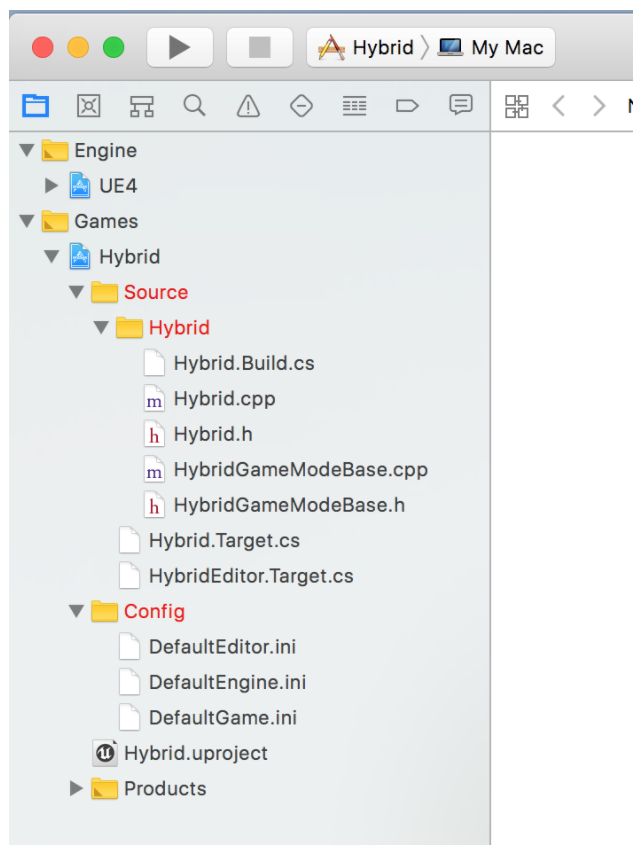641x854 pixels.
Task: Choose the My Mac destination
Action: coord(491,47)
